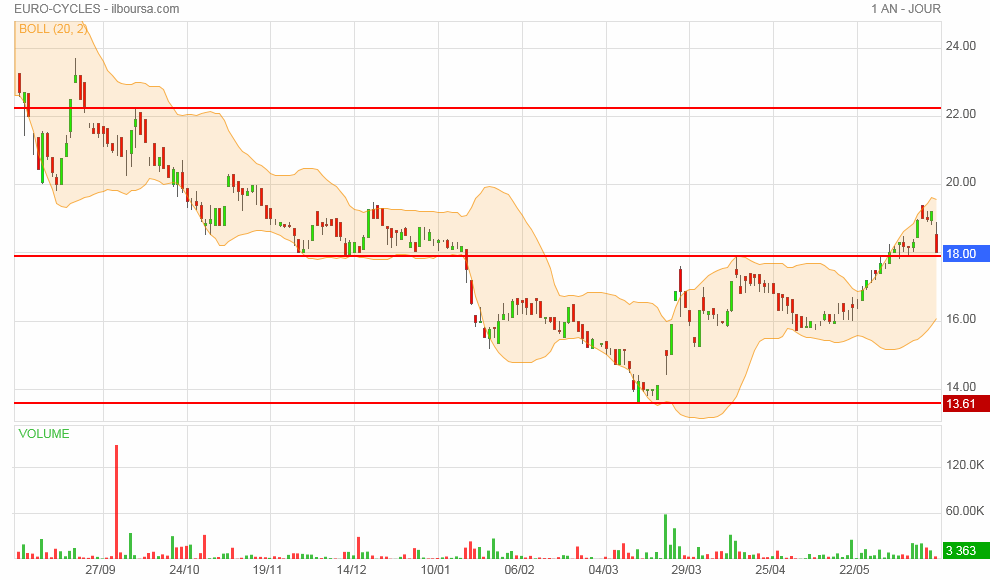Click the 14.00 price axis label
The width and height of the screenshot is (990, 580).
tap(960, 388)
